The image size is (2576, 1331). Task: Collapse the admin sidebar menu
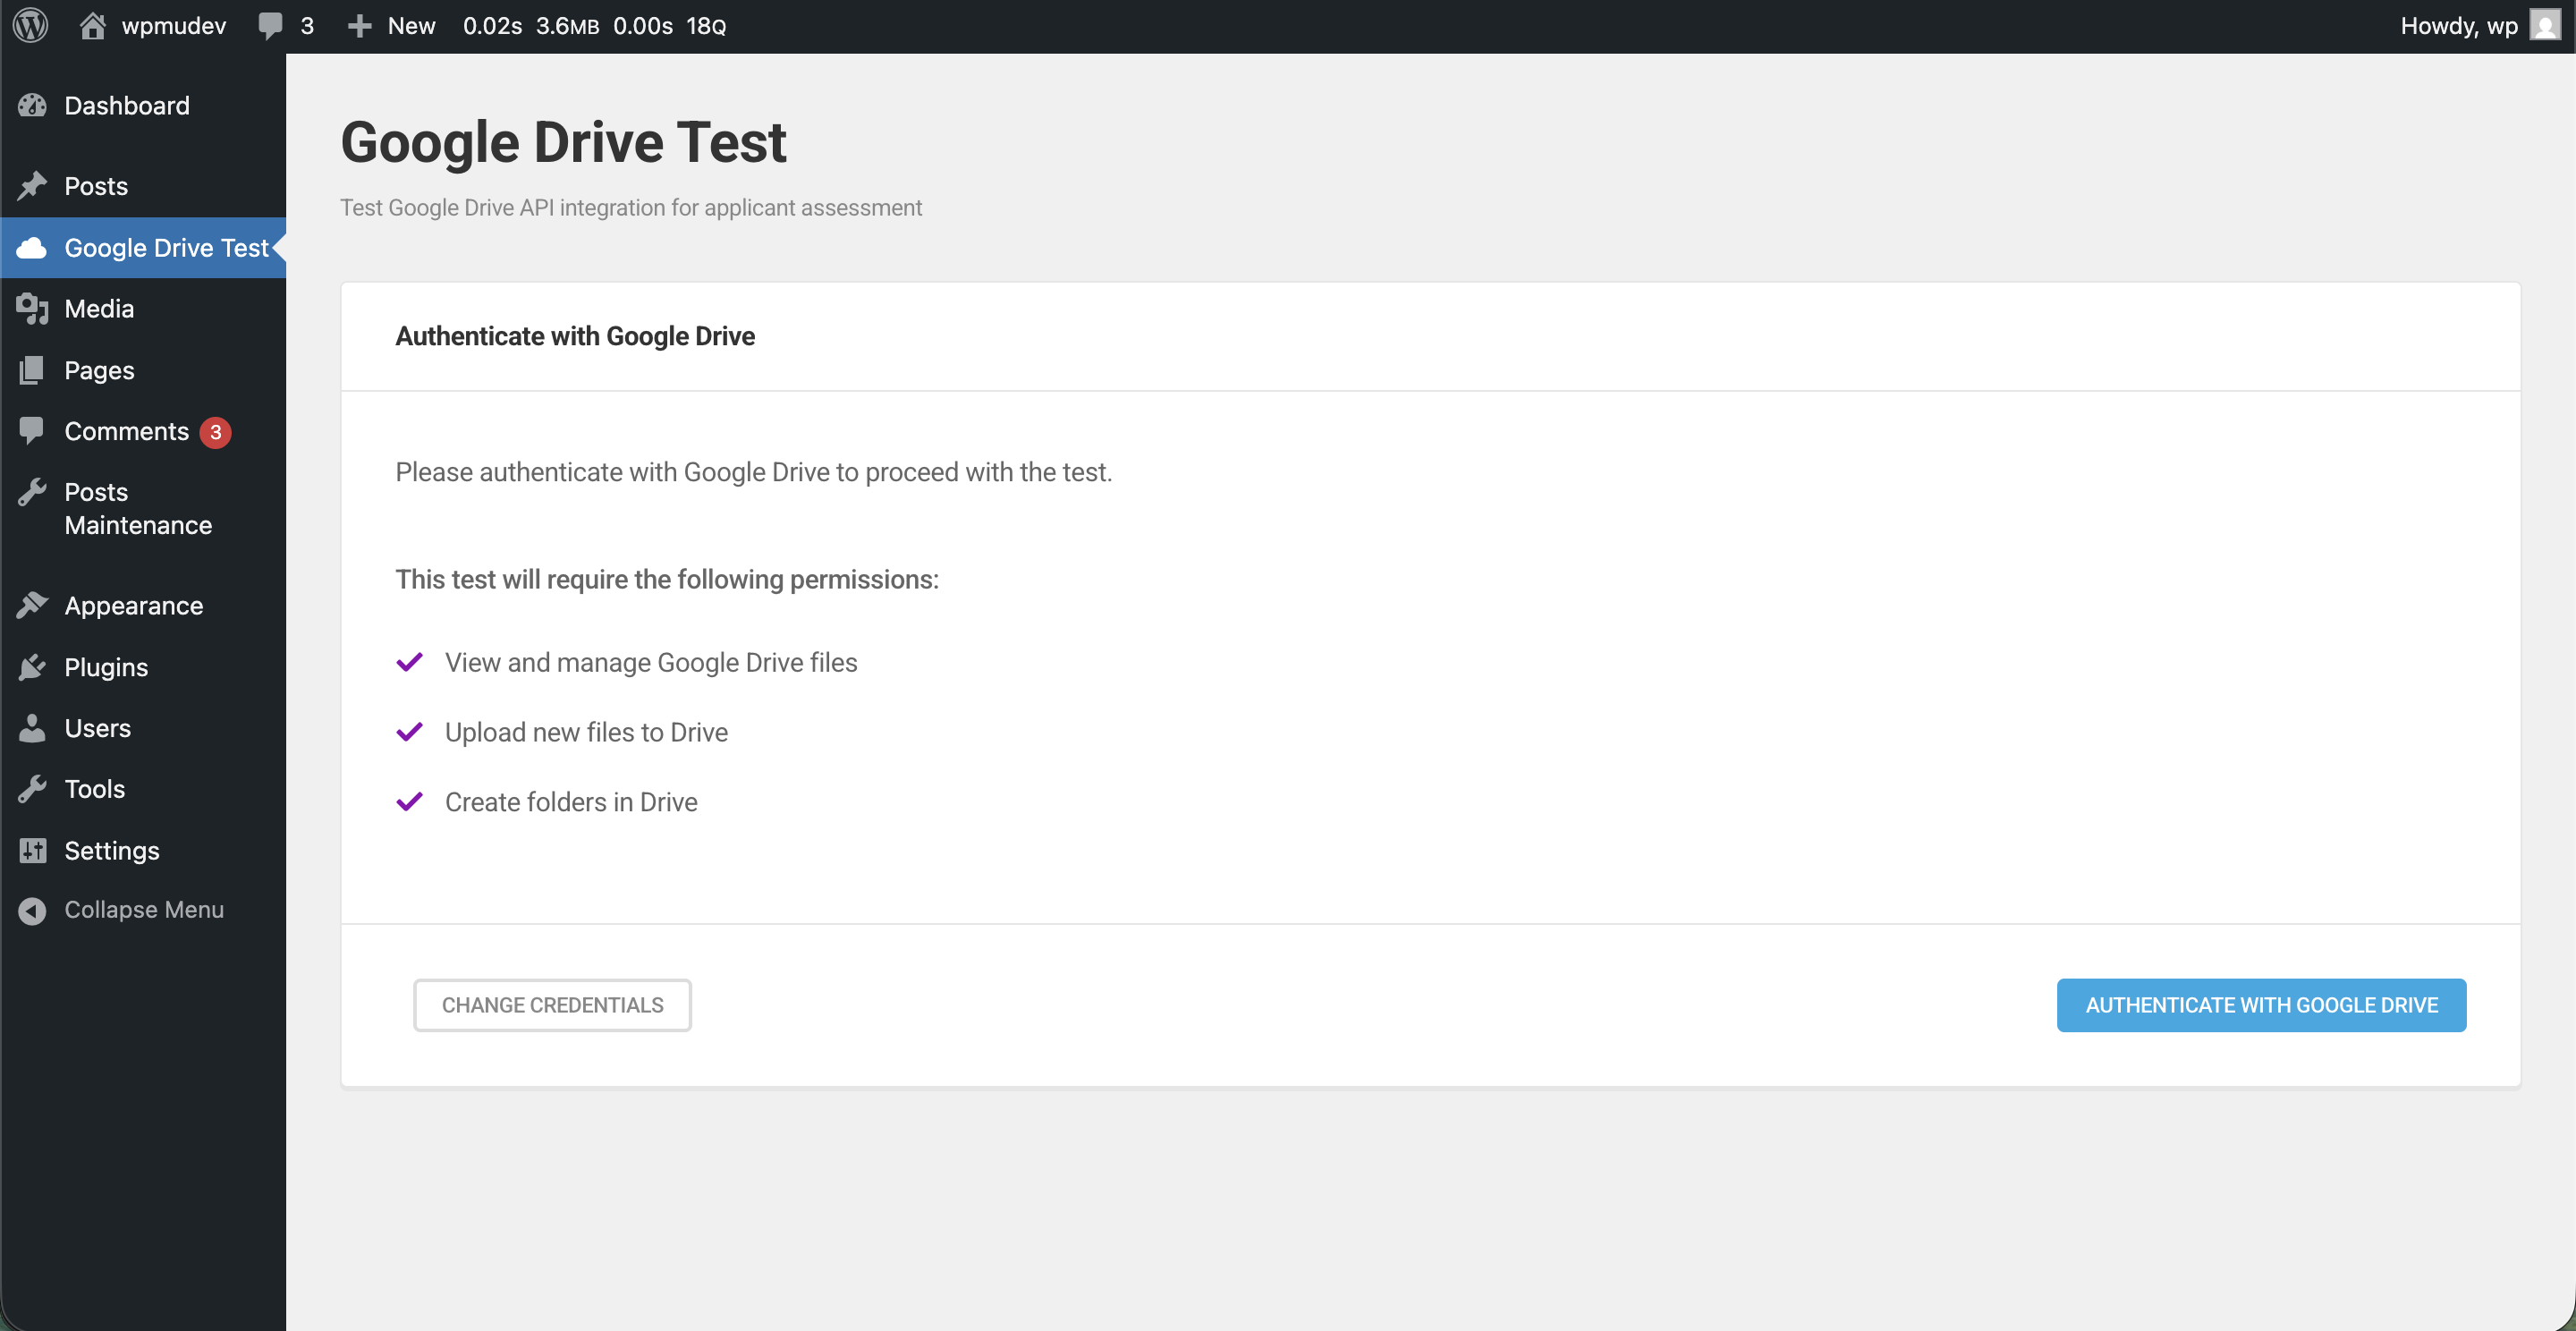pyautogui.click(x=143, y=910)
